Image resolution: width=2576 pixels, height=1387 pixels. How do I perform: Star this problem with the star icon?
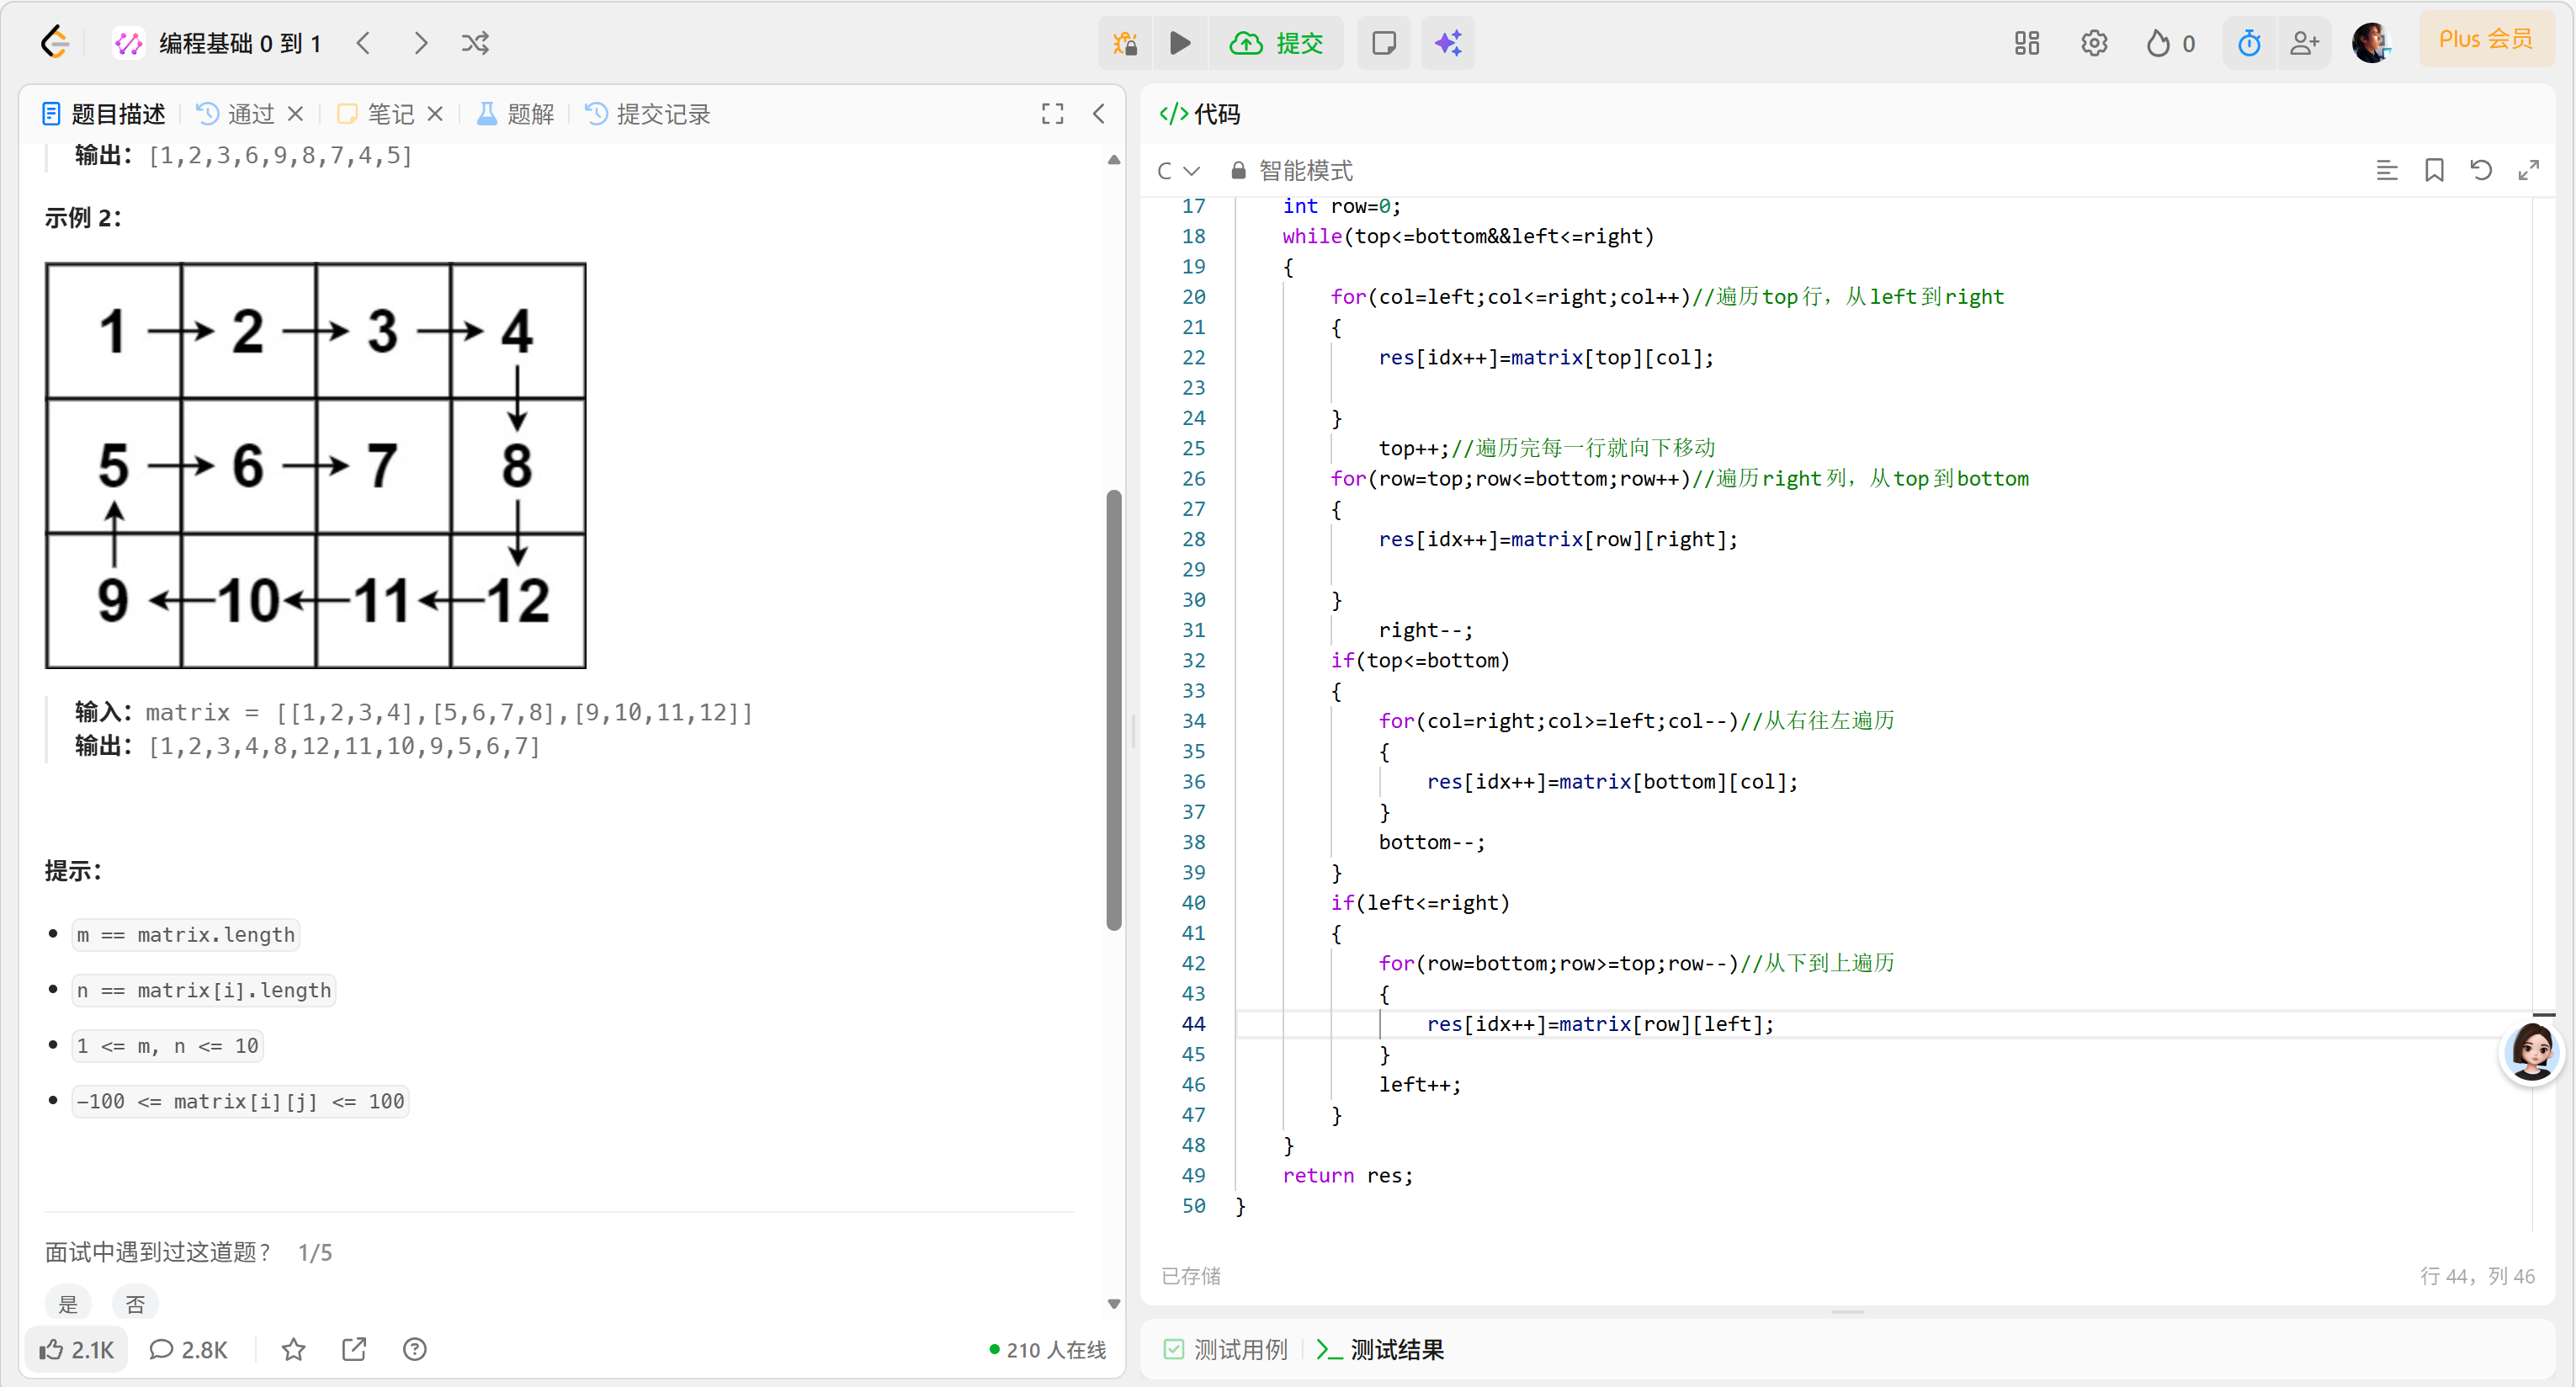[x=292, y=1349]
